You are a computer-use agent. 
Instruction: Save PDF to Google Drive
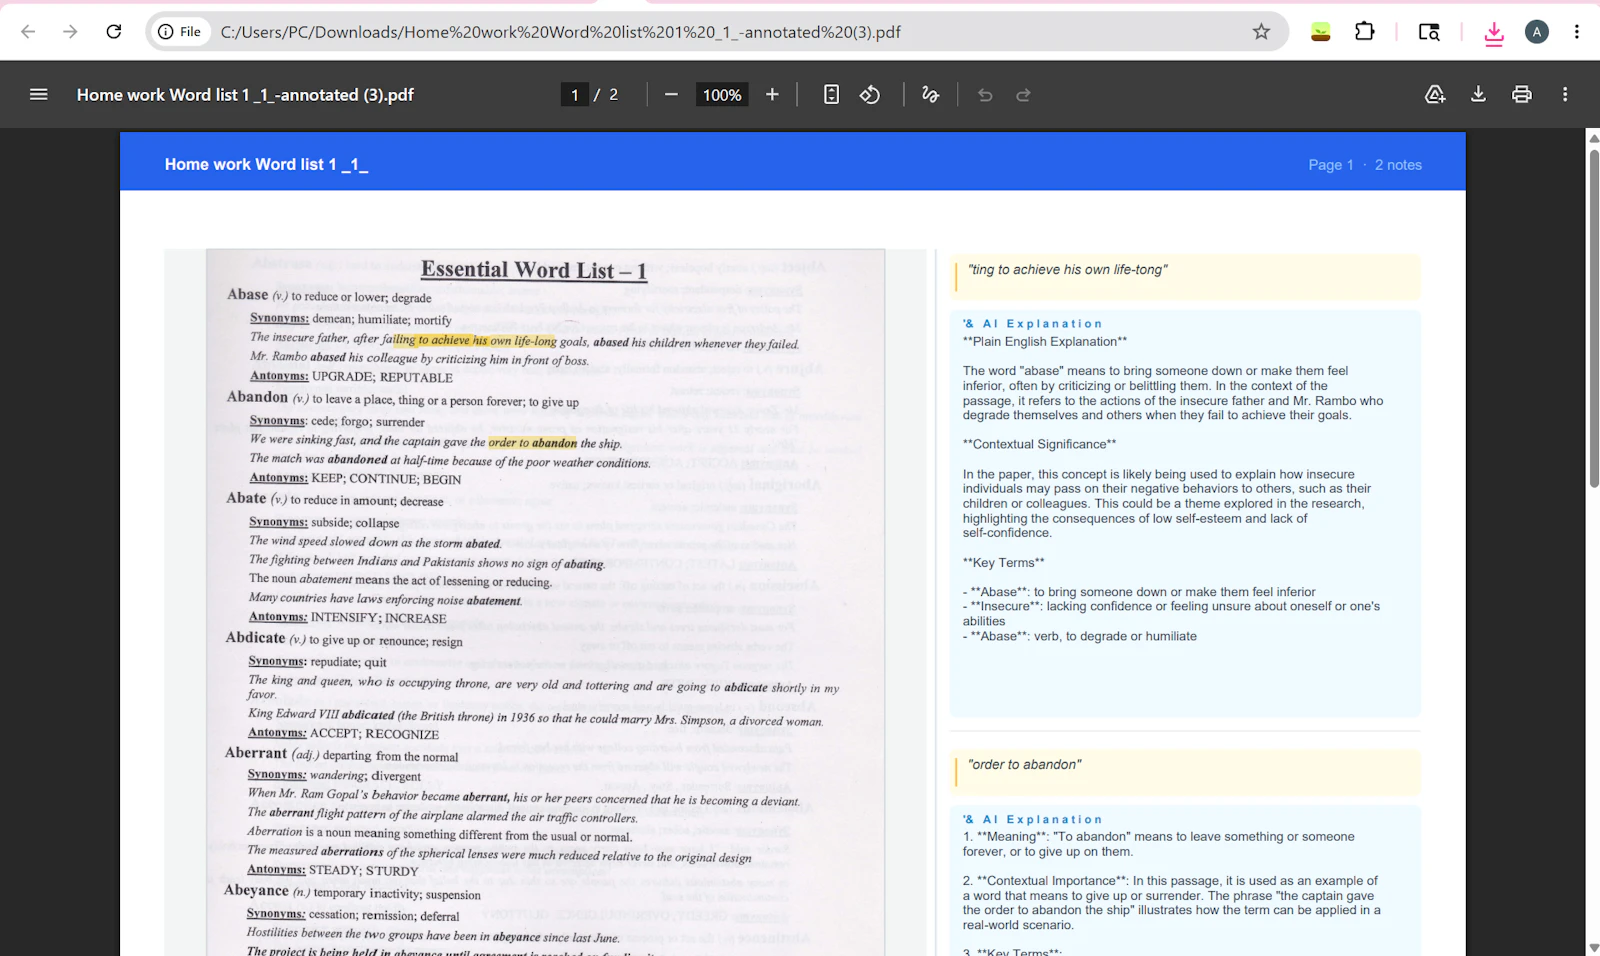click(x=1435, y=95)
